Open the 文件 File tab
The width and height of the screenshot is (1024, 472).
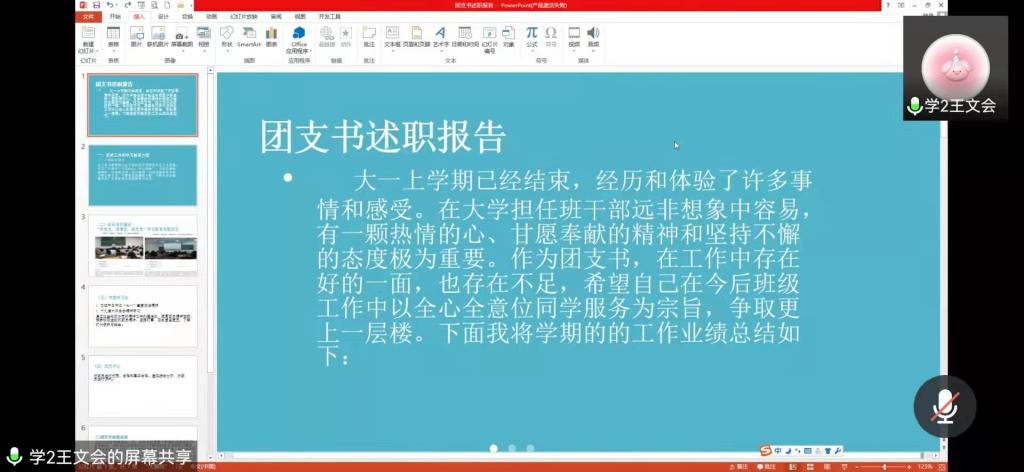tap(89, 16)
